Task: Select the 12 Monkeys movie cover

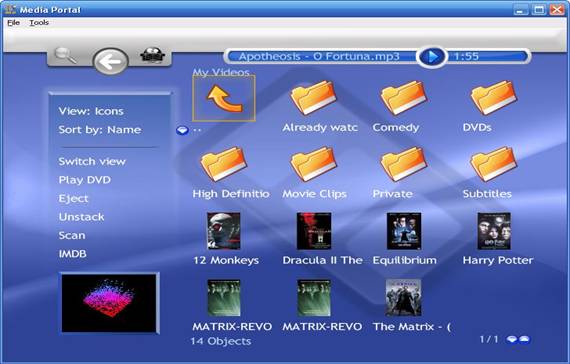Action: 224,231
